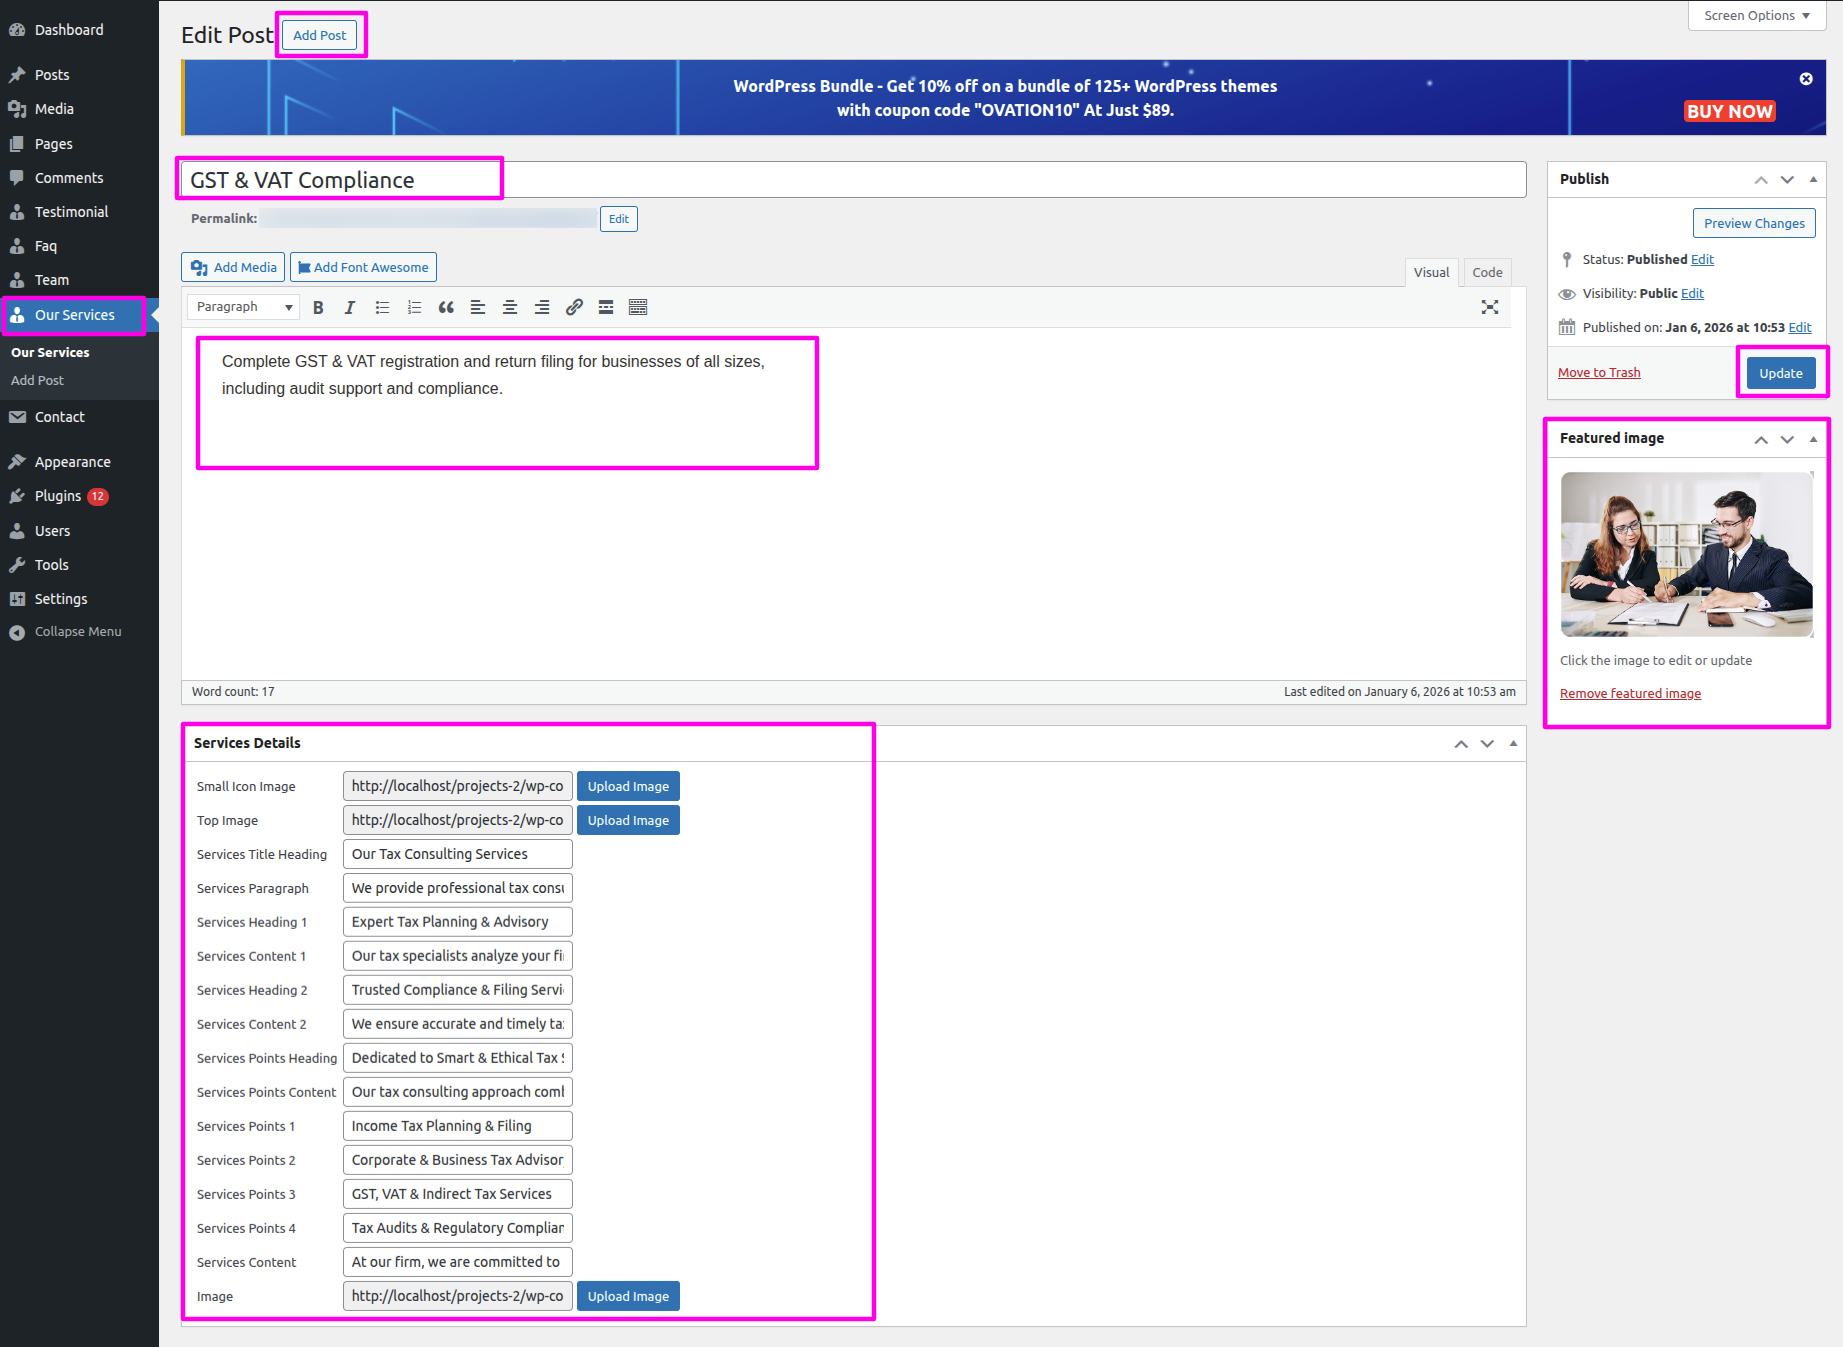Open Plugins in the sidebar menu

58,496
